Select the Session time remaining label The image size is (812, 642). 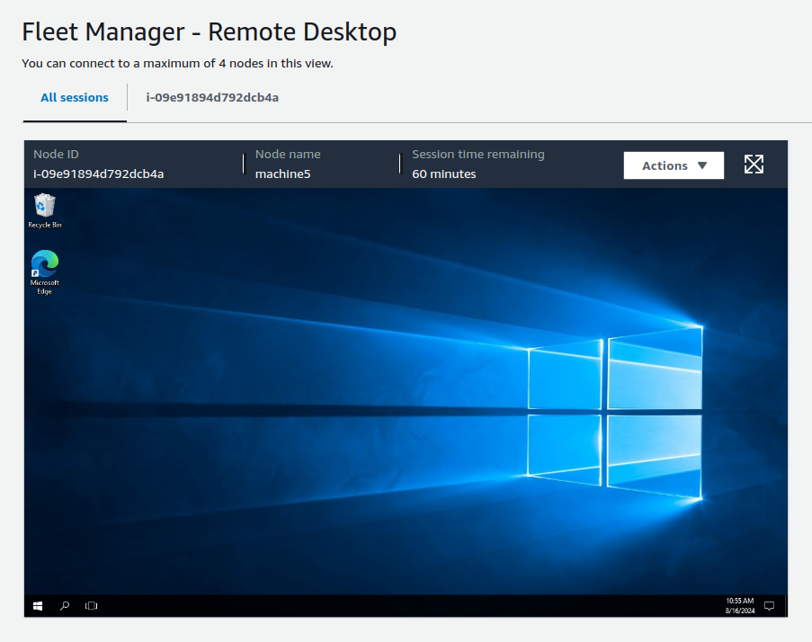pos(478,154)
